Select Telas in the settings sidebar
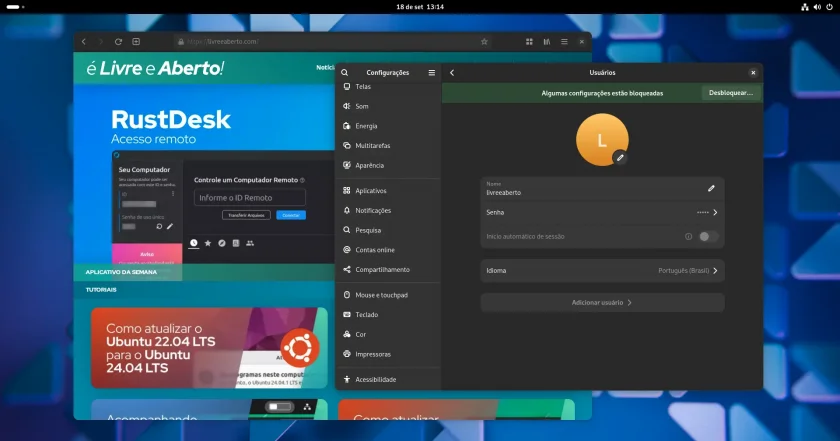Screen dimensions: 840x441 point(388,86)
